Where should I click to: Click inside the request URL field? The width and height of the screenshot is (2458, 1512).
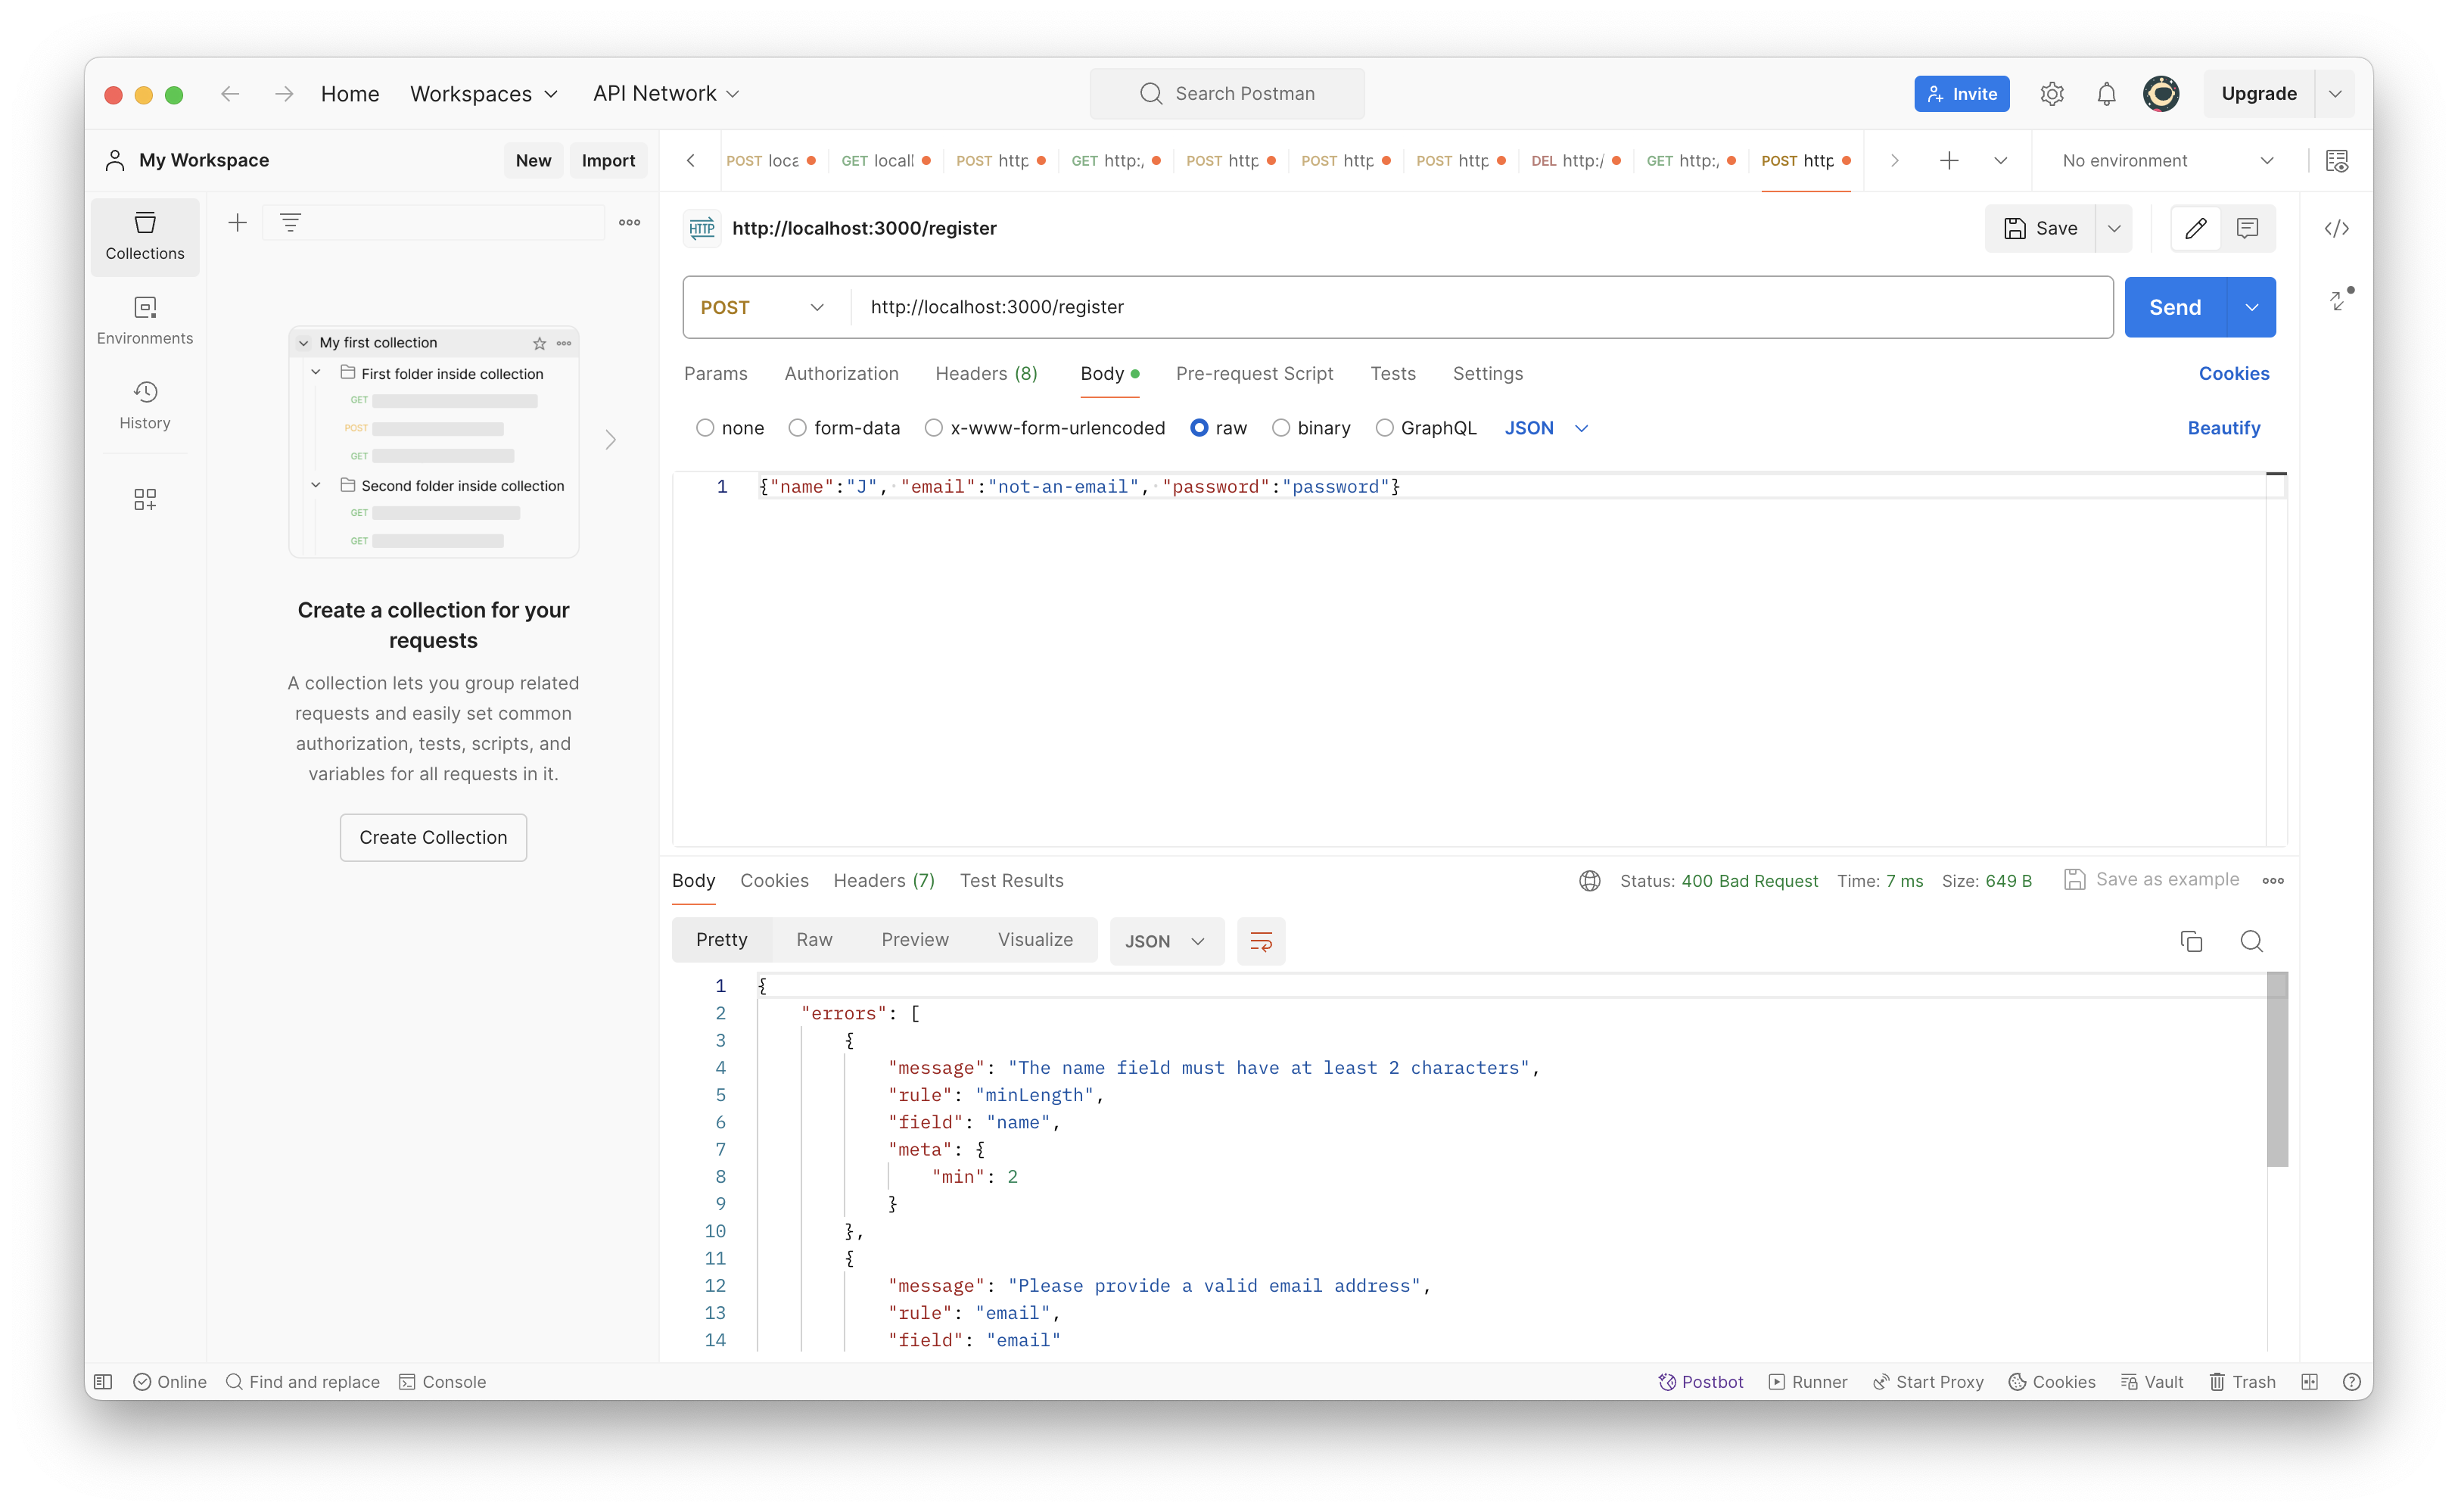pos(1200,307)
